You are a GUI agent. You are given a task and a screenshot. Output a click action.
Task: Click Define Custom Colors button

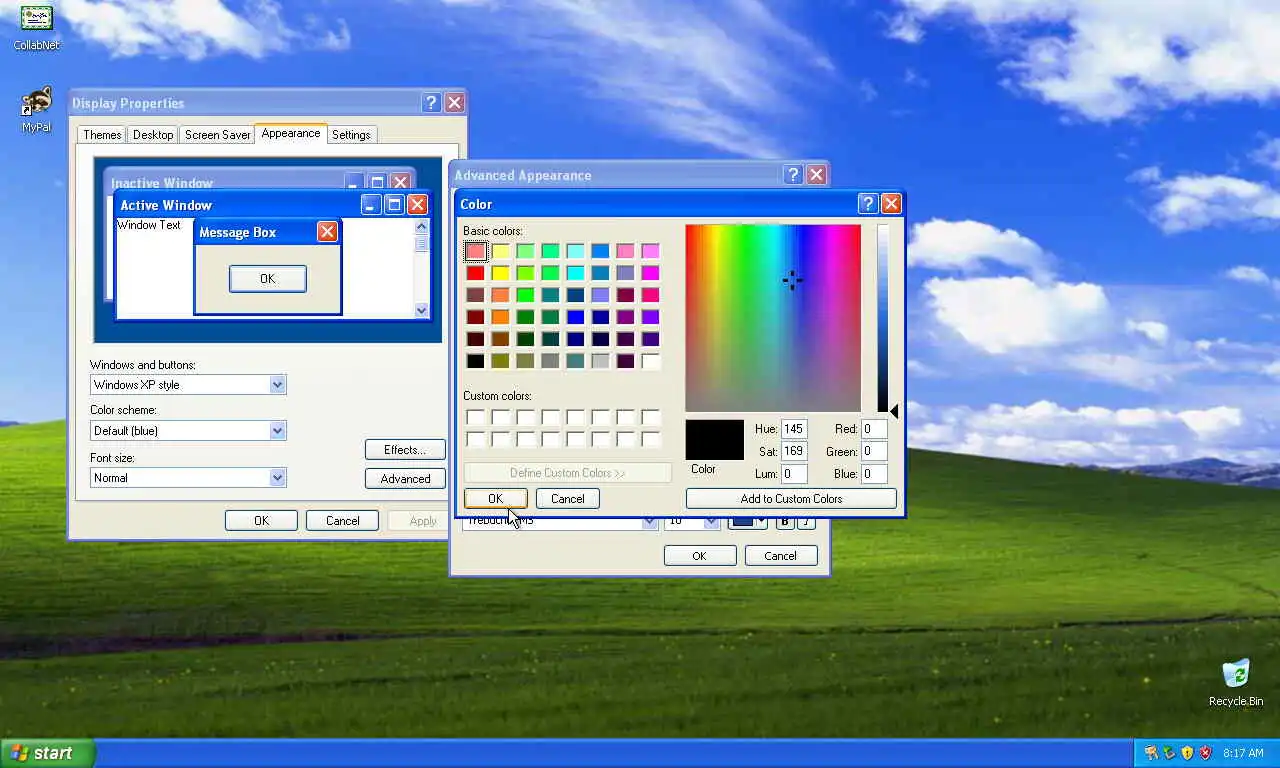567,473
